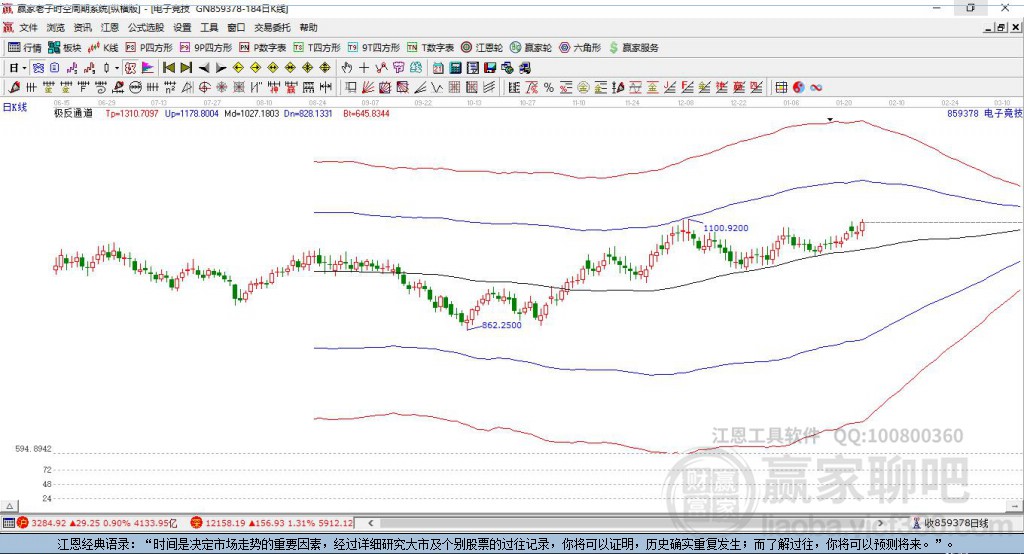Screen dimensions: 1024x554
Task: Expand the candlestick style dropdown arrow
Action: (x=117, y=68)
